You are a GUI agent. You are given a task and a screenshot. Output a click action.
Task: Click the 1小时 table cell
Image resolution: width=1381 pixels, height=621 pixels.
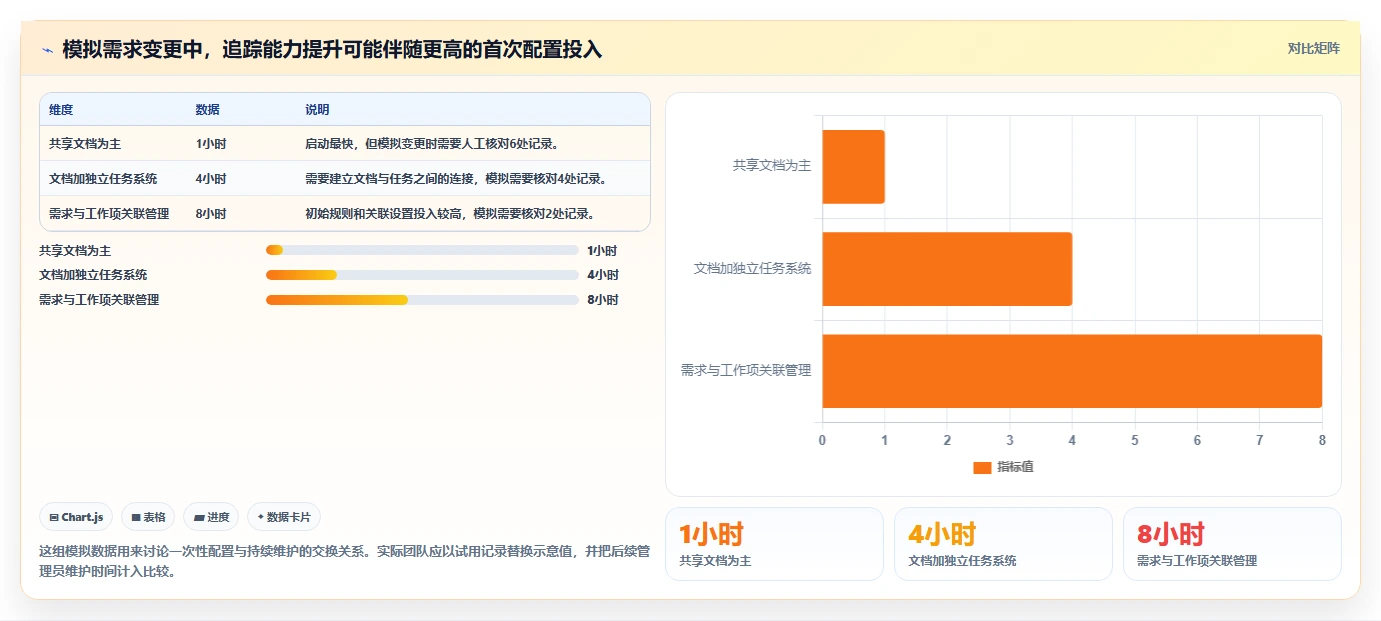point(211,144)
